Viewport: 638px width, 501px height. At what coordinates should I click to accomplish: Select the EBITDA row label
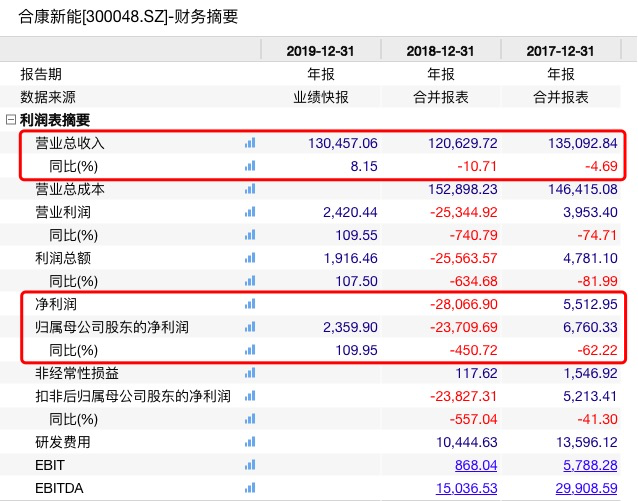pos(59,488)
